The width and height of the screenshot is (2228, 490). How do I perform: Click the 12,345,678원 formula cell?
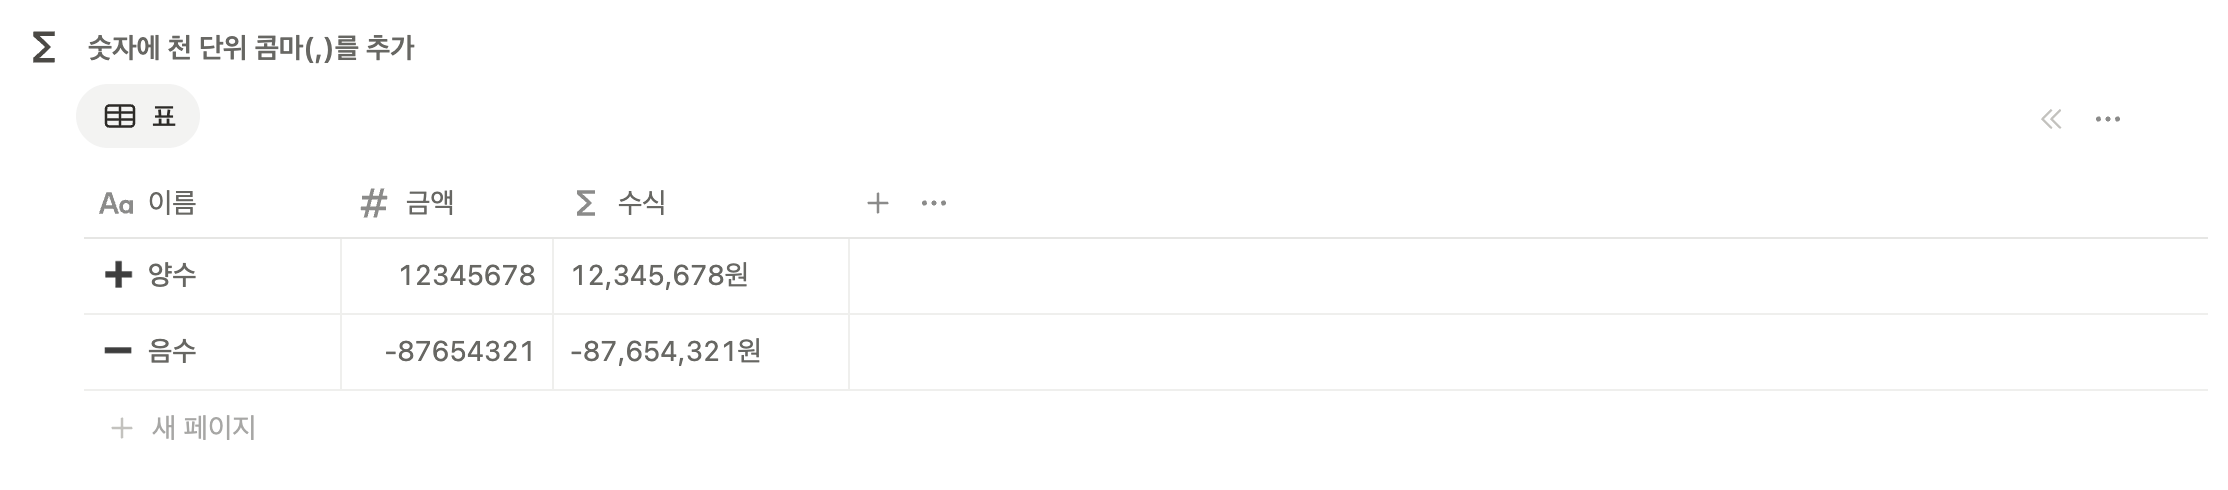(x=660, y=275)
